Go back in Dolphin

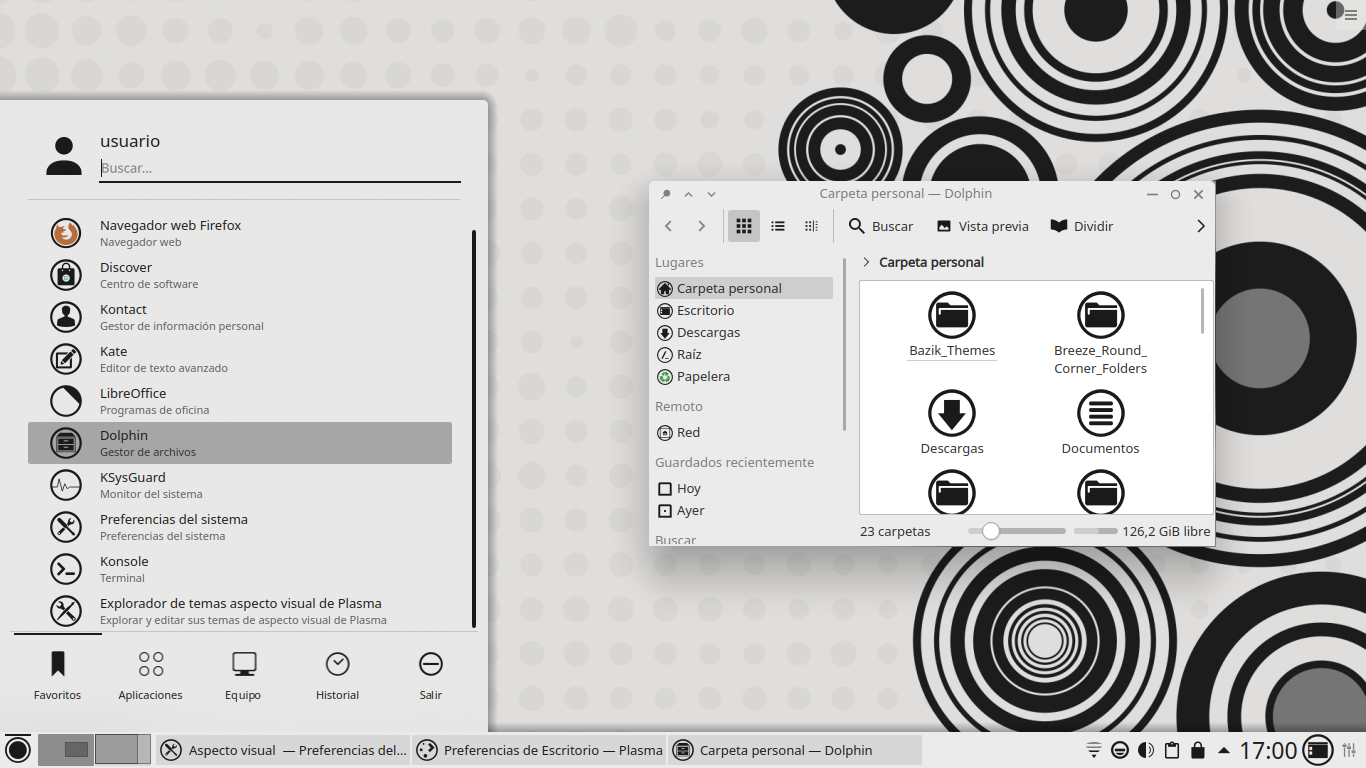click(669, 226)
